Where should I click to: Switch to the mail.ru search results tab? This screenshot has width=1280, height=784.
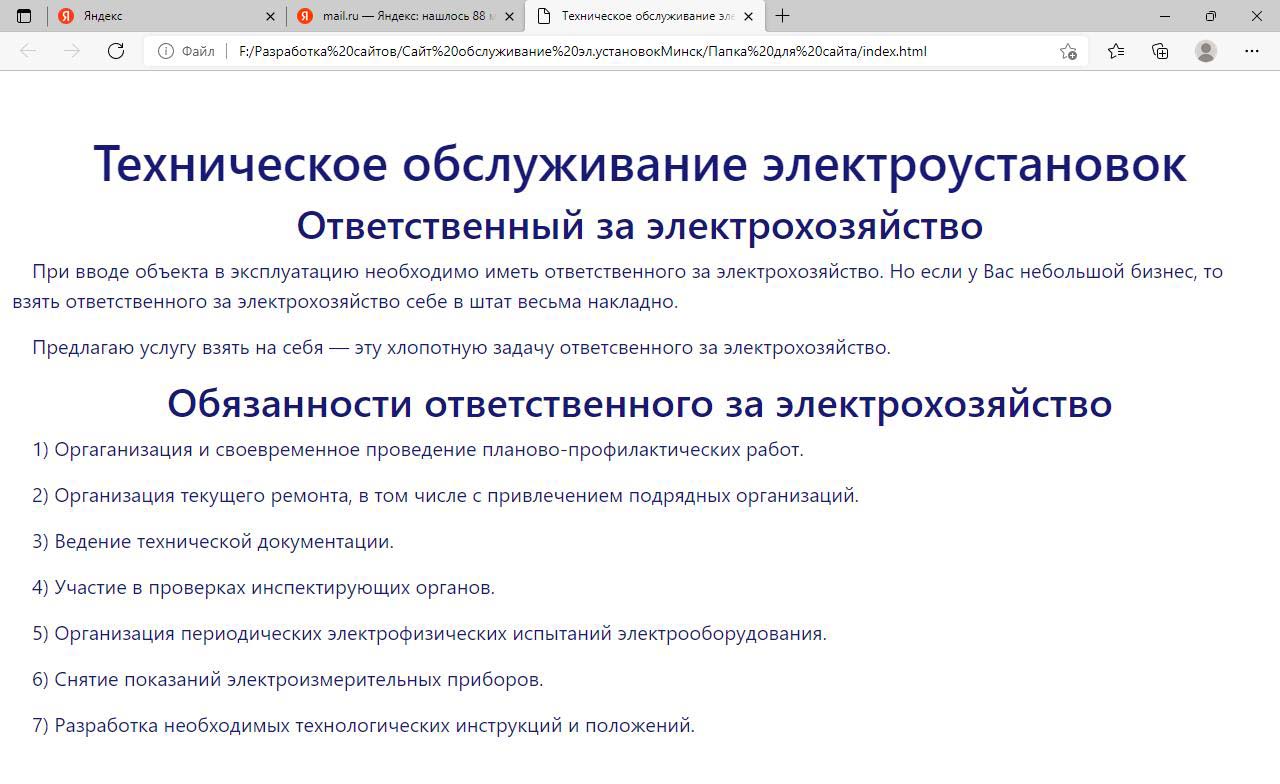tap(400, 16)
